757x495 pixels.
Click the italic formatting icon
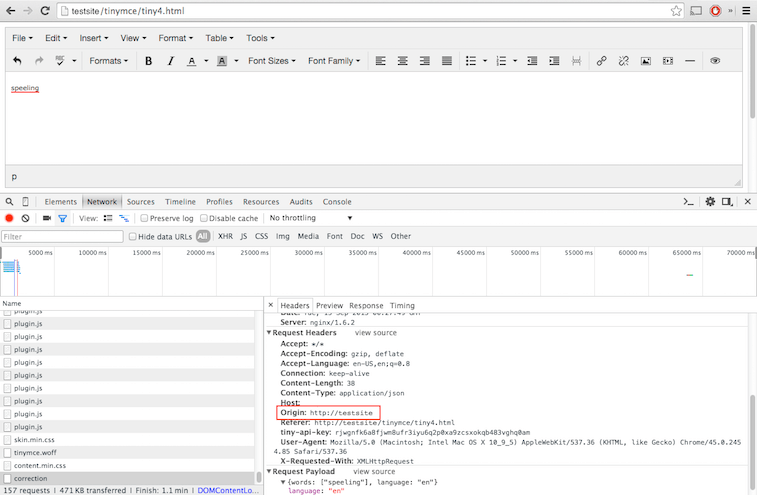tap(170, 61)
